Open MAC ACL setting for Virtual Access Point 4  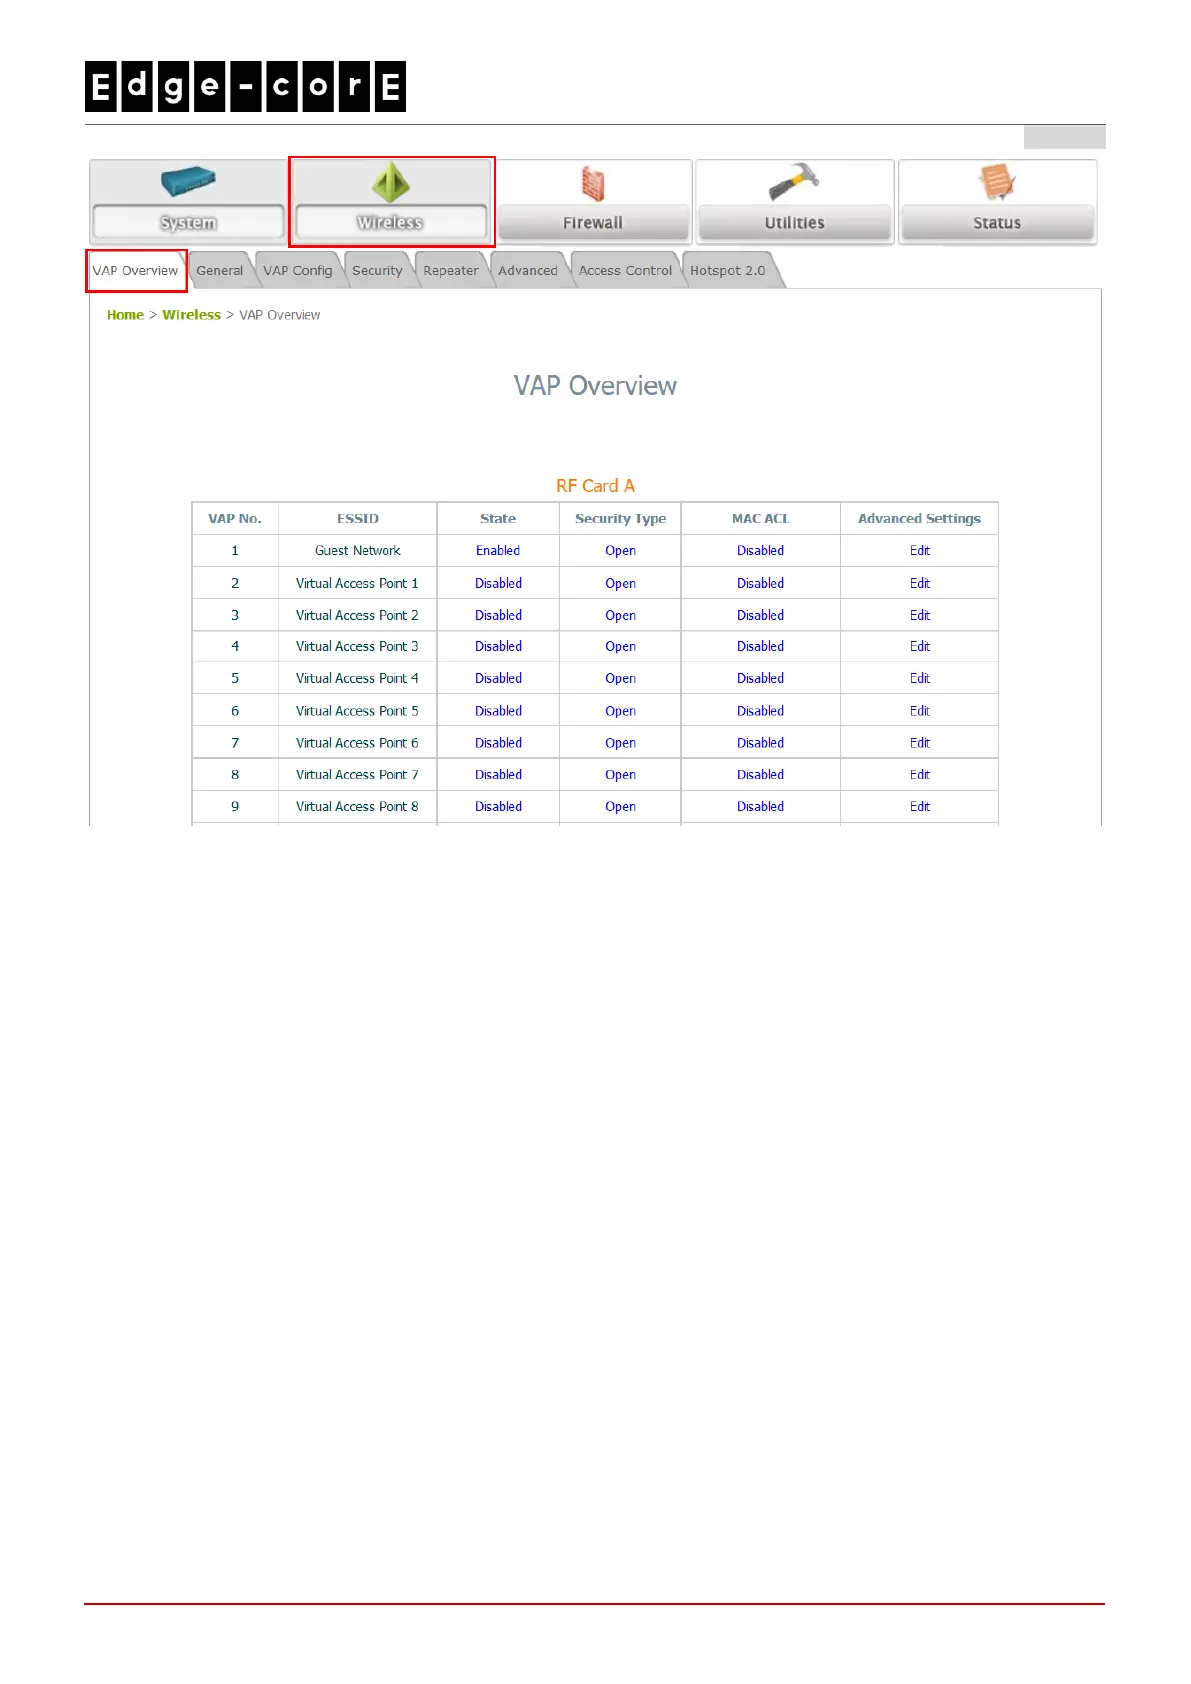click(760, 679)
